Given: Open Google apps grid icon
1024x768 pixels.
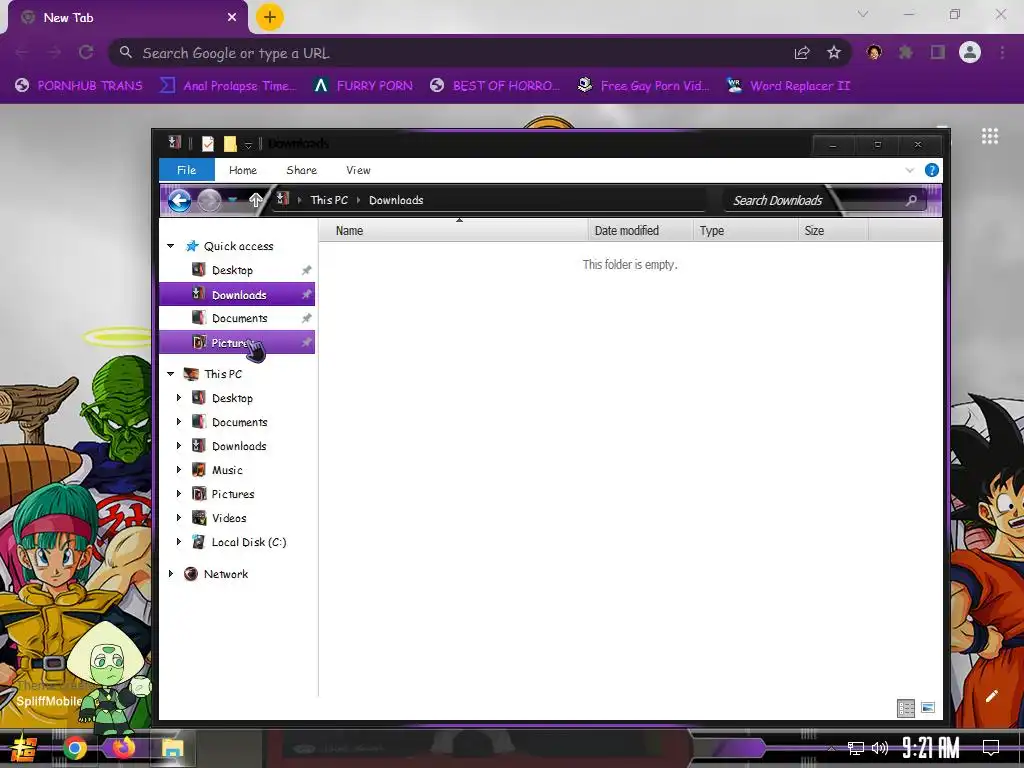Looking at the screenshot, I should click(x=990, y=136).
